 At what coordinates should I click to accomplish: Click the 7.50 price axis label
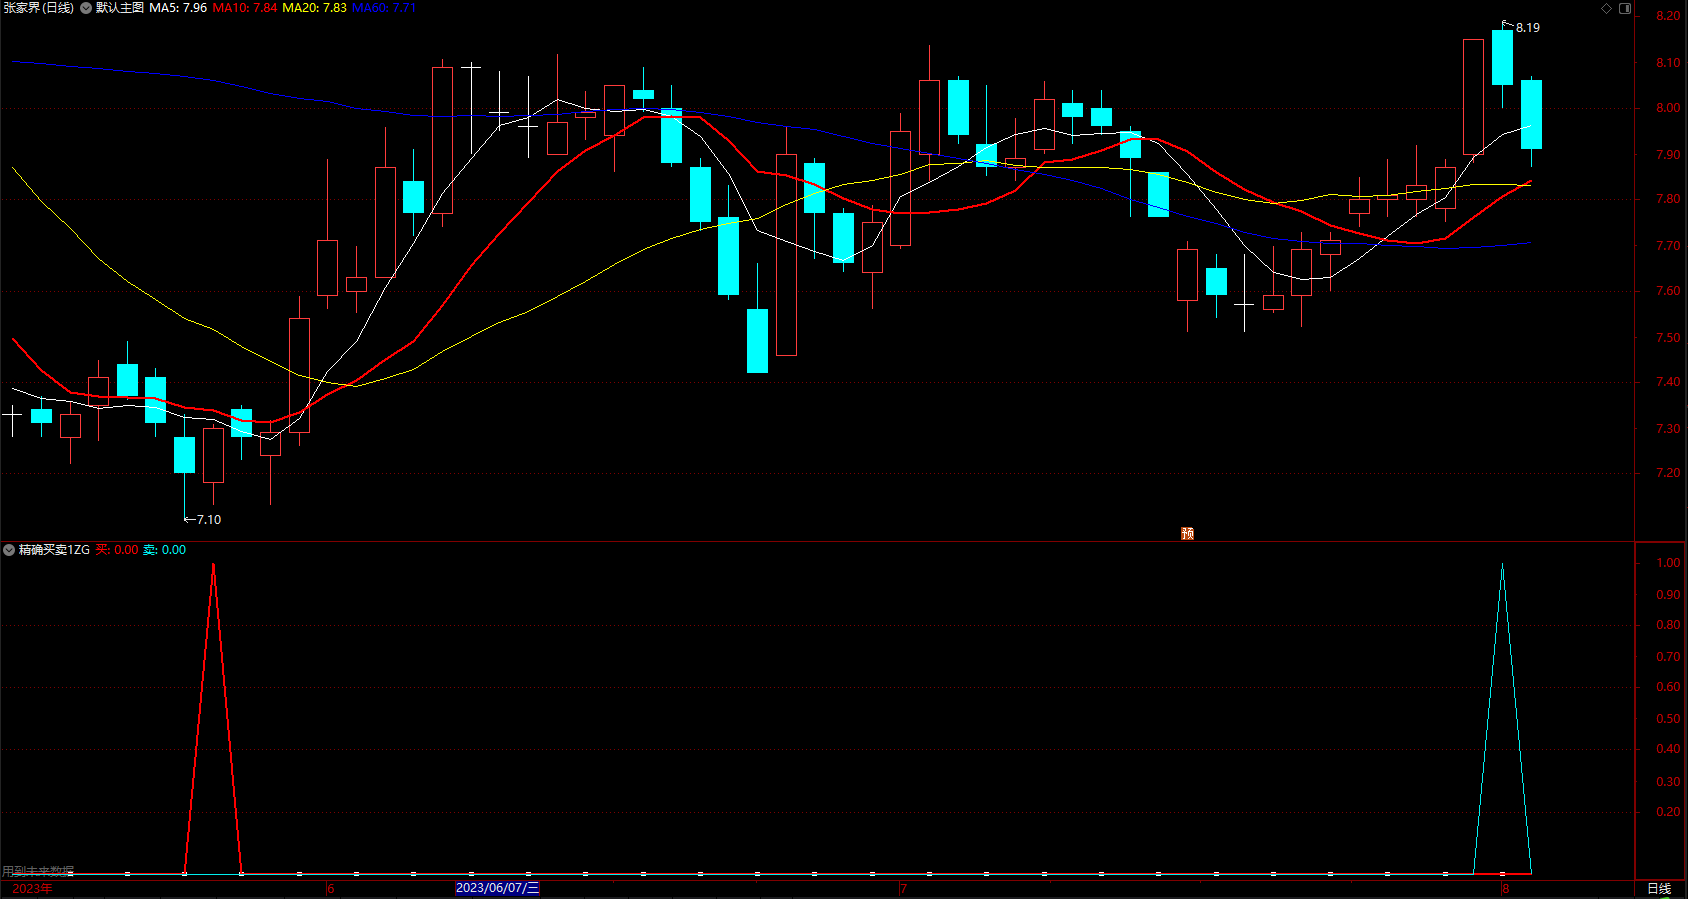(1668, 338)
